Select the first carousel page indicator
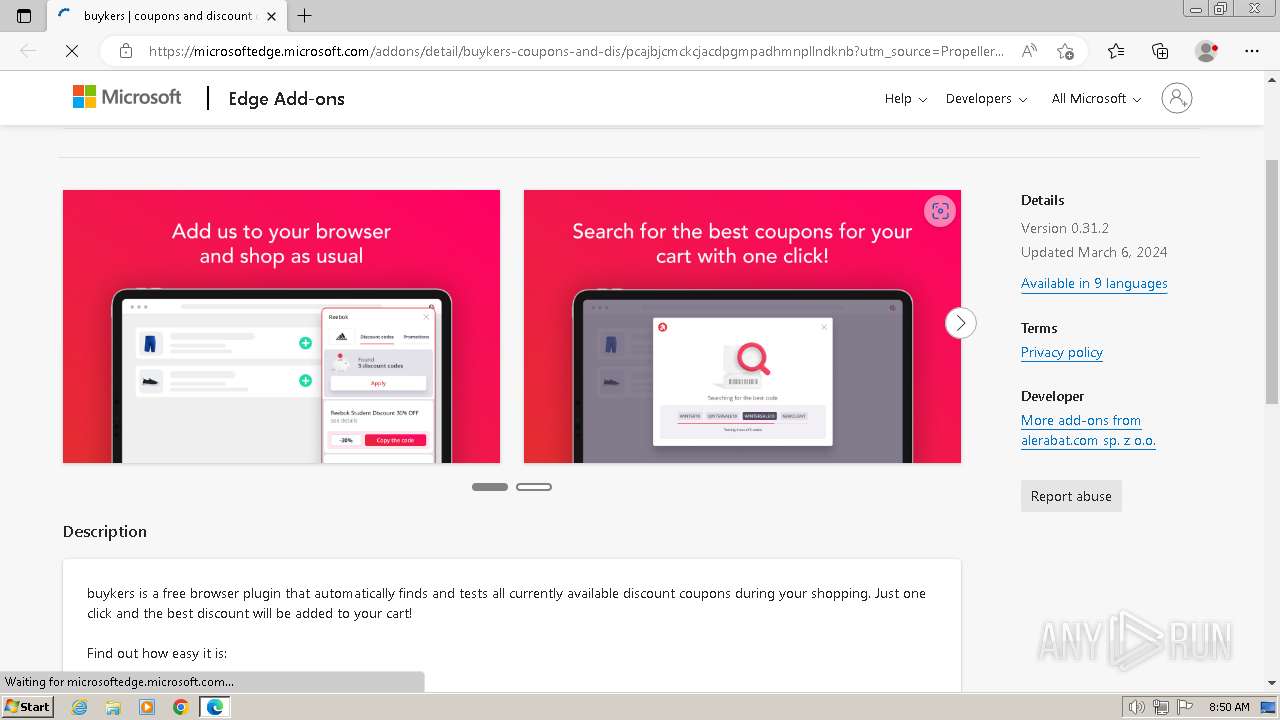The height and width of the screenshot is (720, 1280). point(490,487)
